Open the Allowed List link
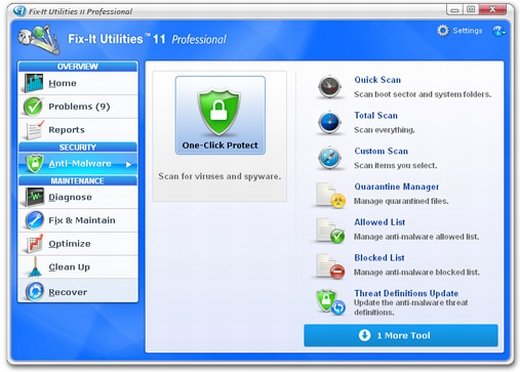 point(379,222)
